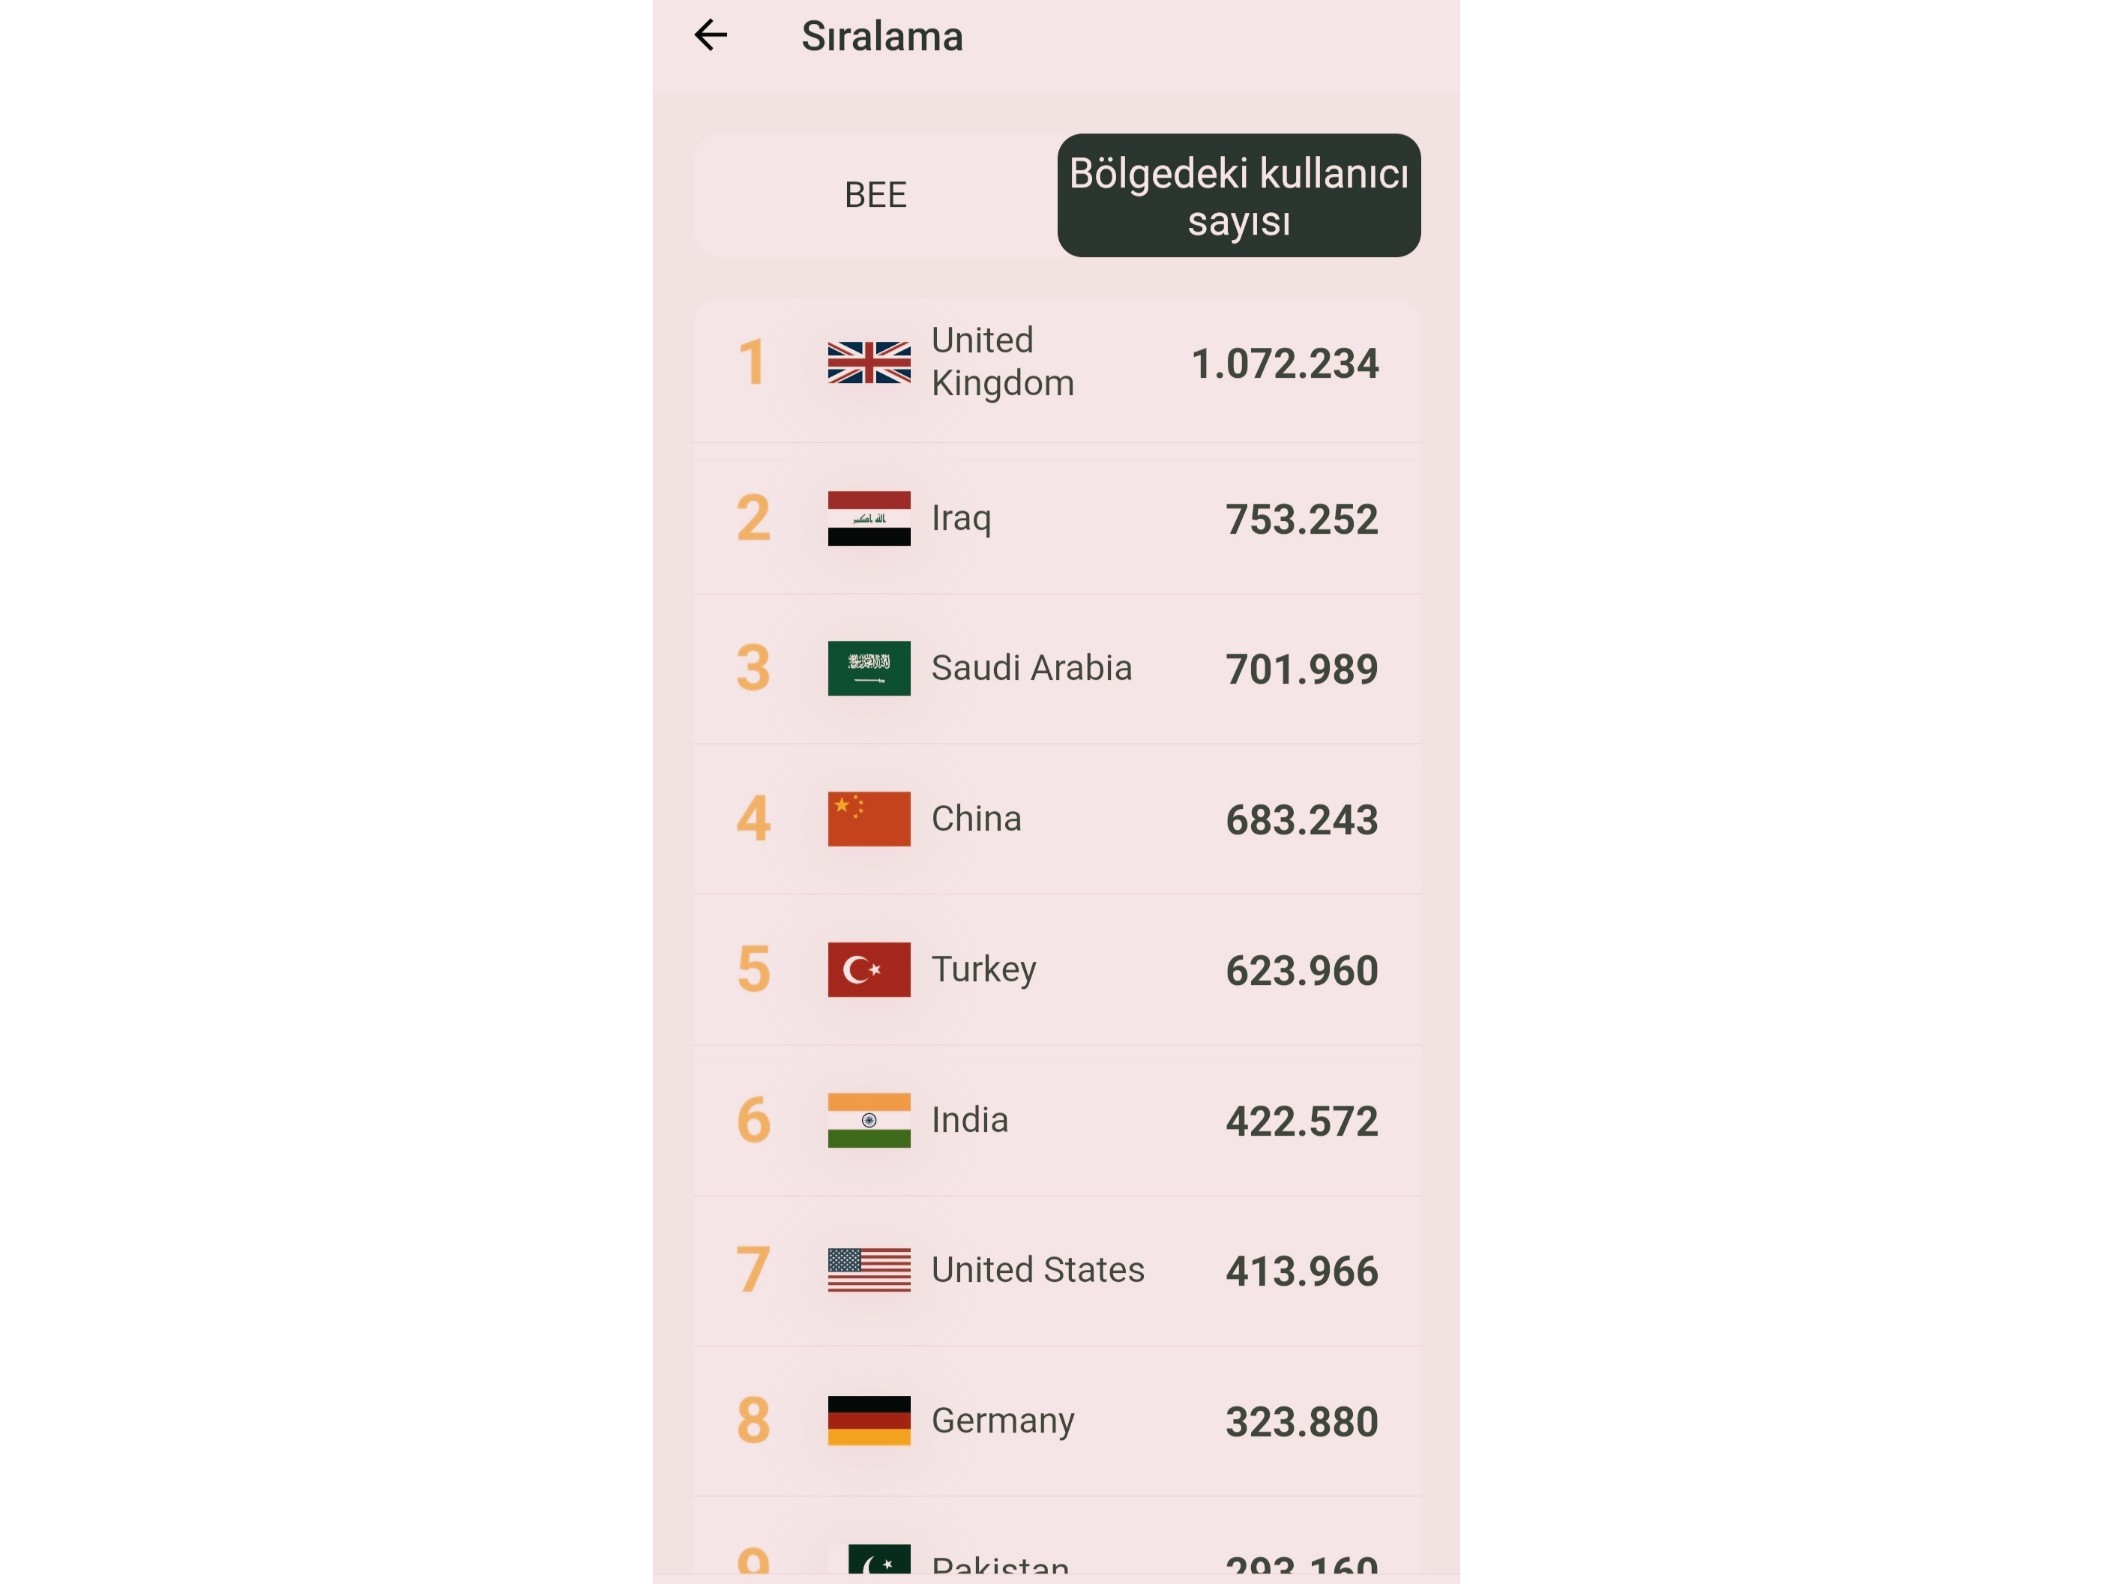The image size is (2113, 1584).
Task: Switch to the BEE tab
Action: 876,195
